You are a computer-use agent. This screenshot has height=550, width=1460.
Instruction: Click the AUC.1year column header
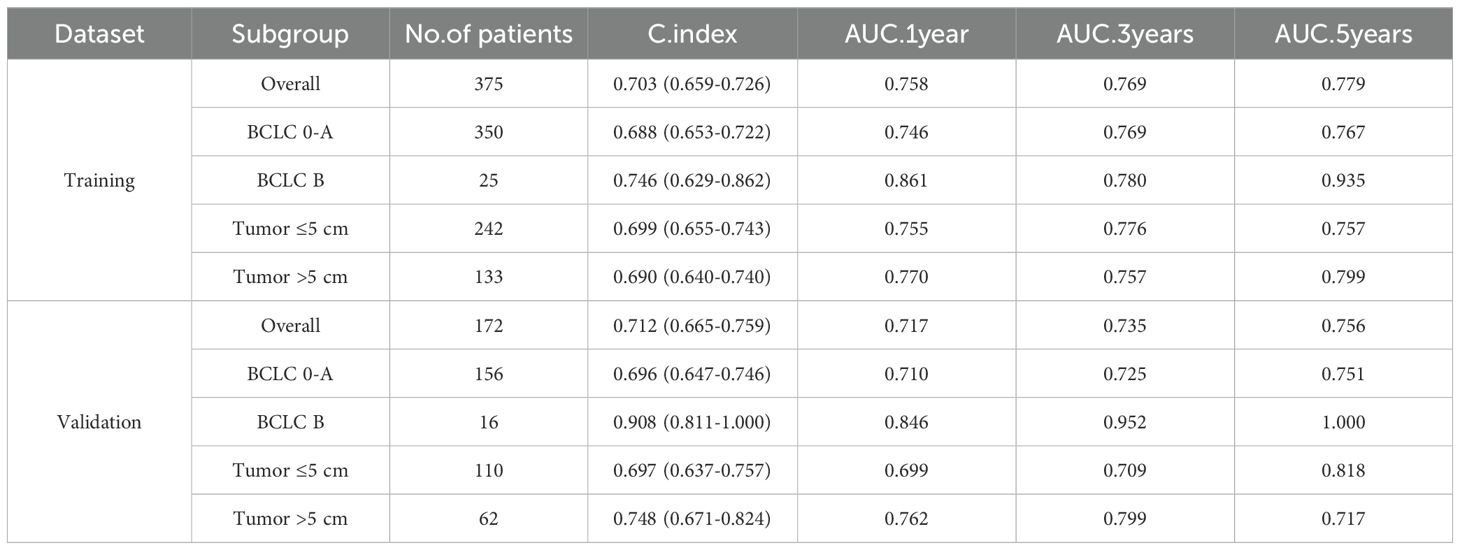906,34
